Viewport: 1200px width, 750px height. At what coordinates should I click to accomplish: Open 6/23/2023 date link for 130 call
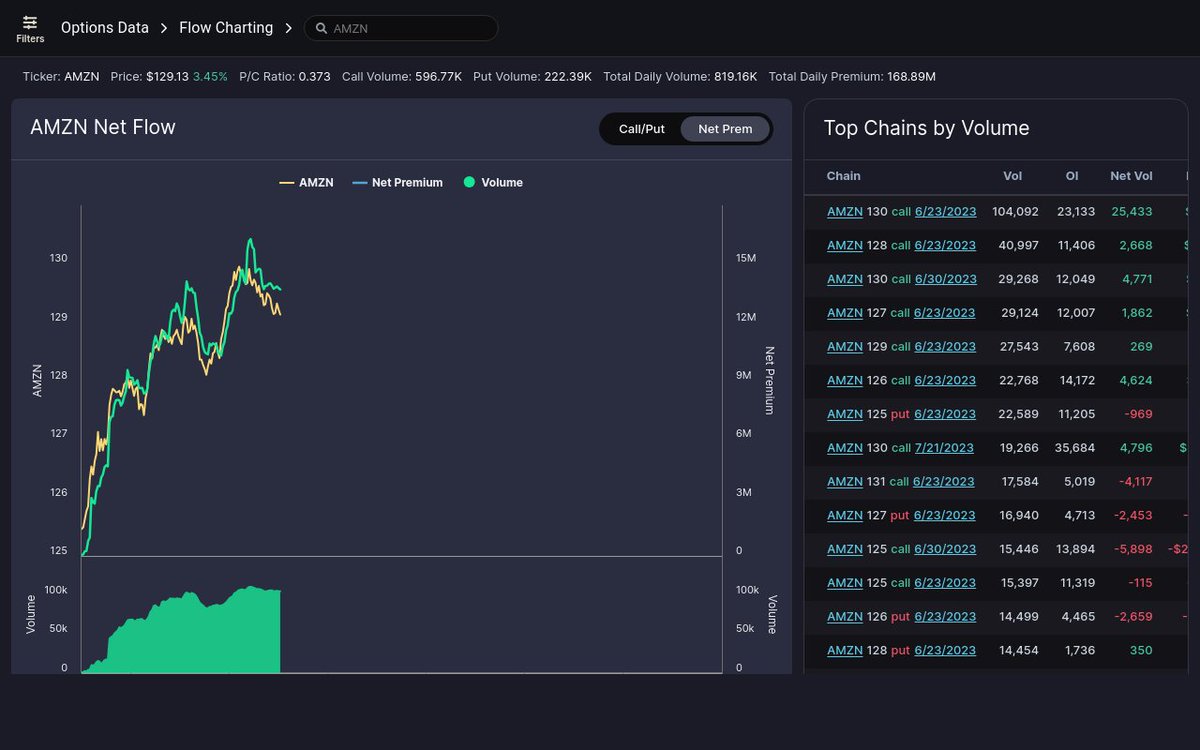pos(945,212)
